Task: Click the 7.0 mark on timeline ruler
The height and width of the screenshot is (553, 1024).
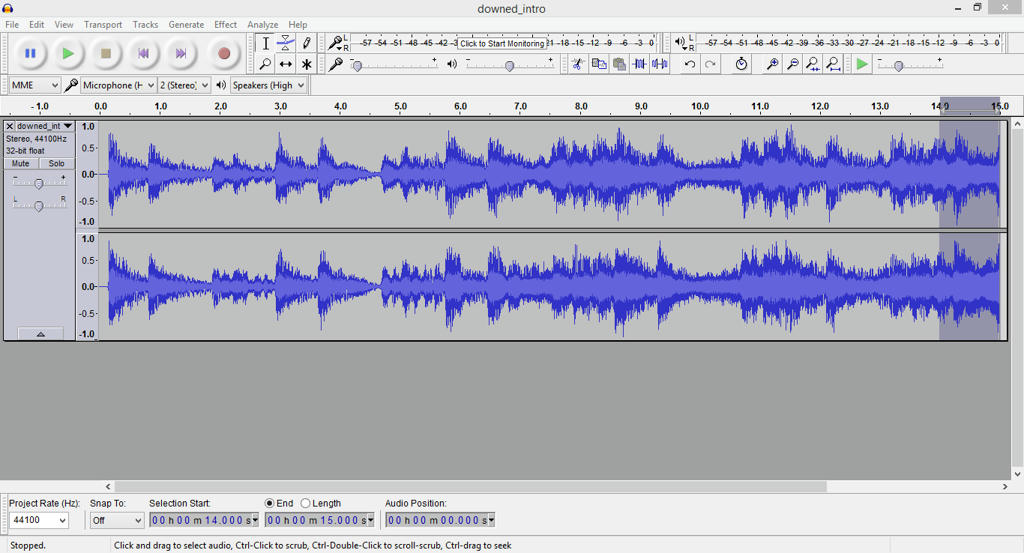Action: [520, 106]
